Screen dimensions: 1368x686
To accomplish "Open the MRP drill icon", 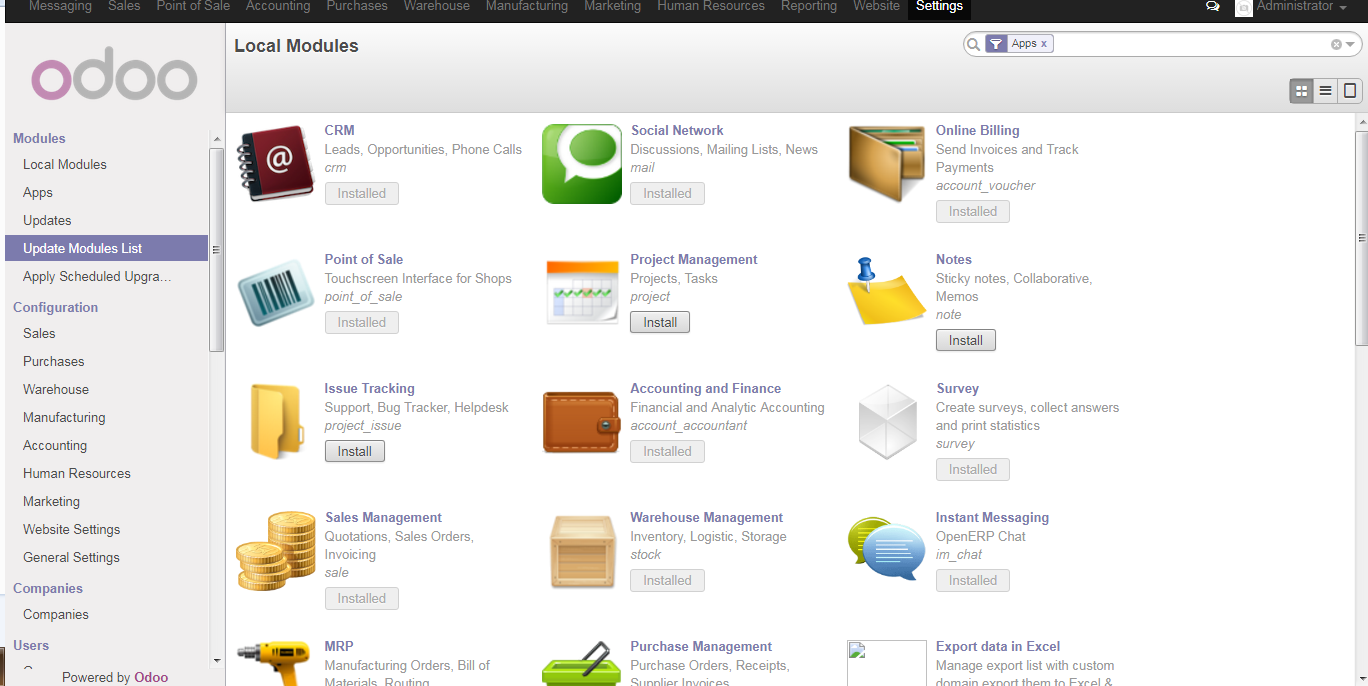I will coord(276,663).
